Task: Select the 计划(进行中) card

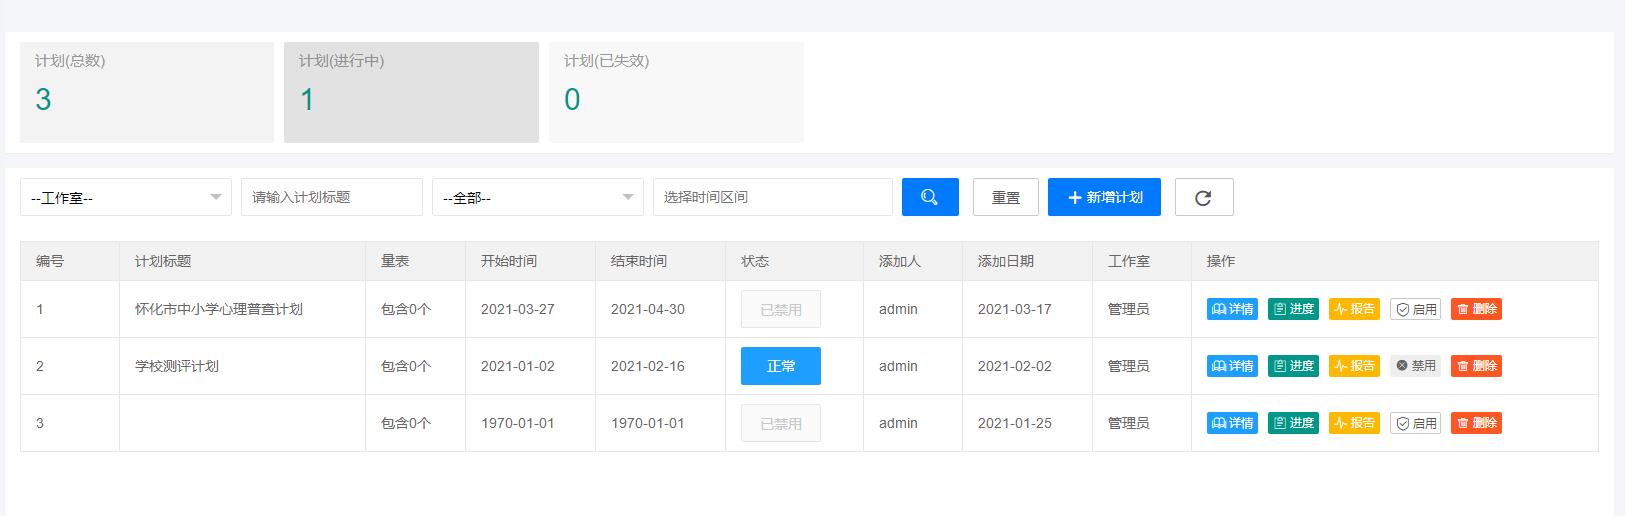Action: click(x=411, y=92)
